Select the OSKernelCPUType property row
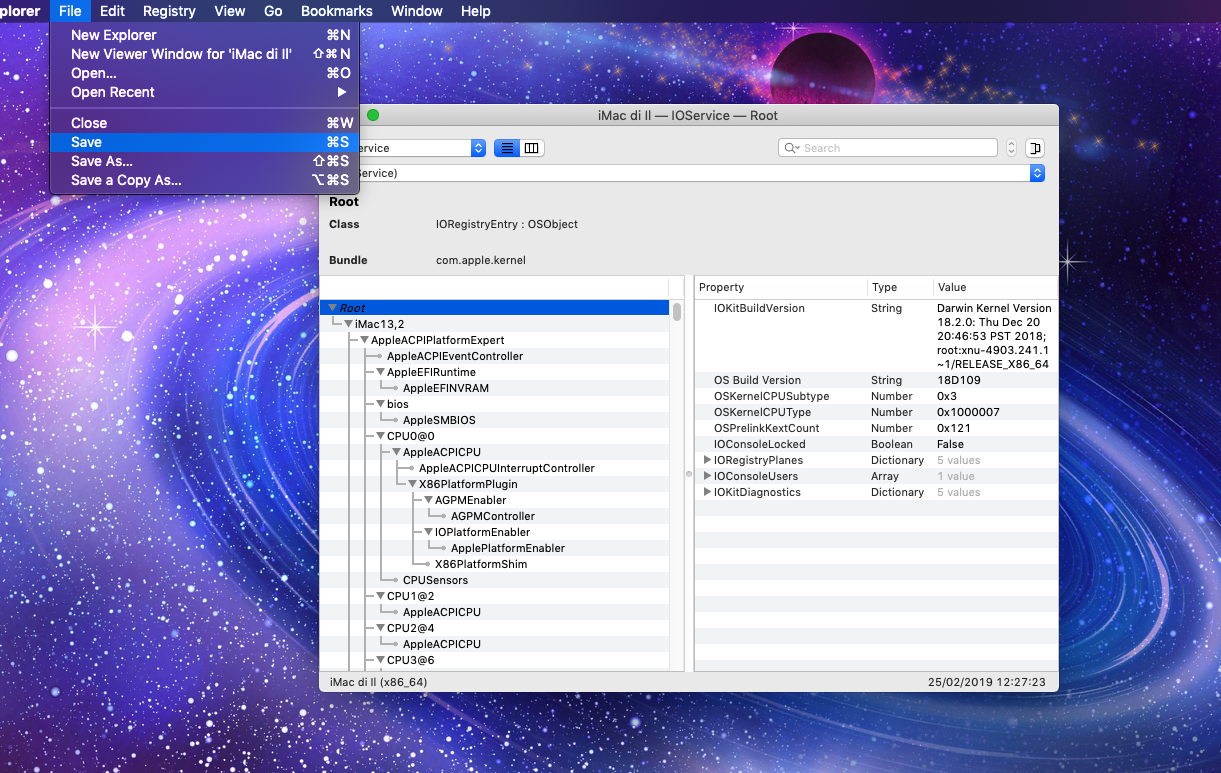The image size is (1221, 773). [x=876, y=412]
